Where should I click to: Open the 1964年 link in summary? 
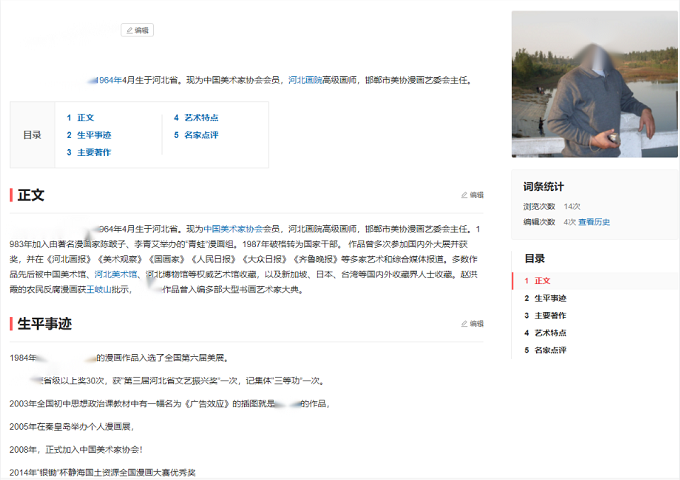(109, 80)
